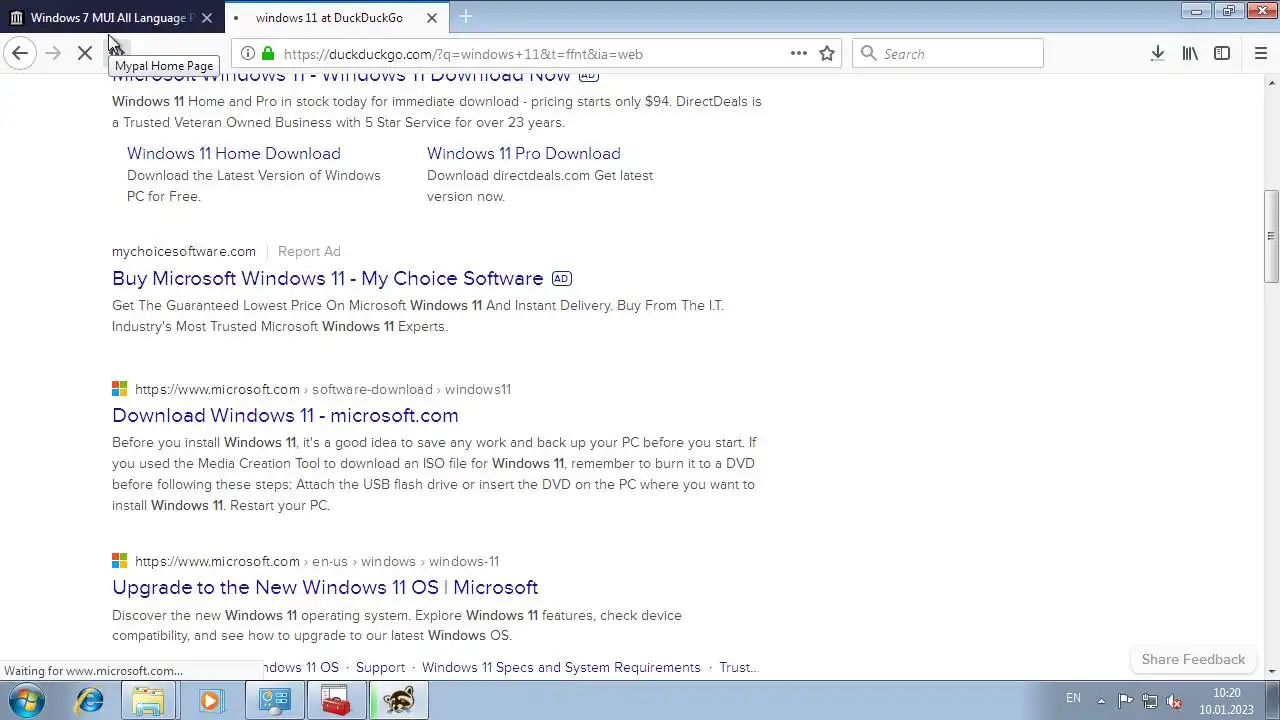Open the Windows Start button
The height and width of the screenshot is (720, 1280).
click(x=27, y=700)
